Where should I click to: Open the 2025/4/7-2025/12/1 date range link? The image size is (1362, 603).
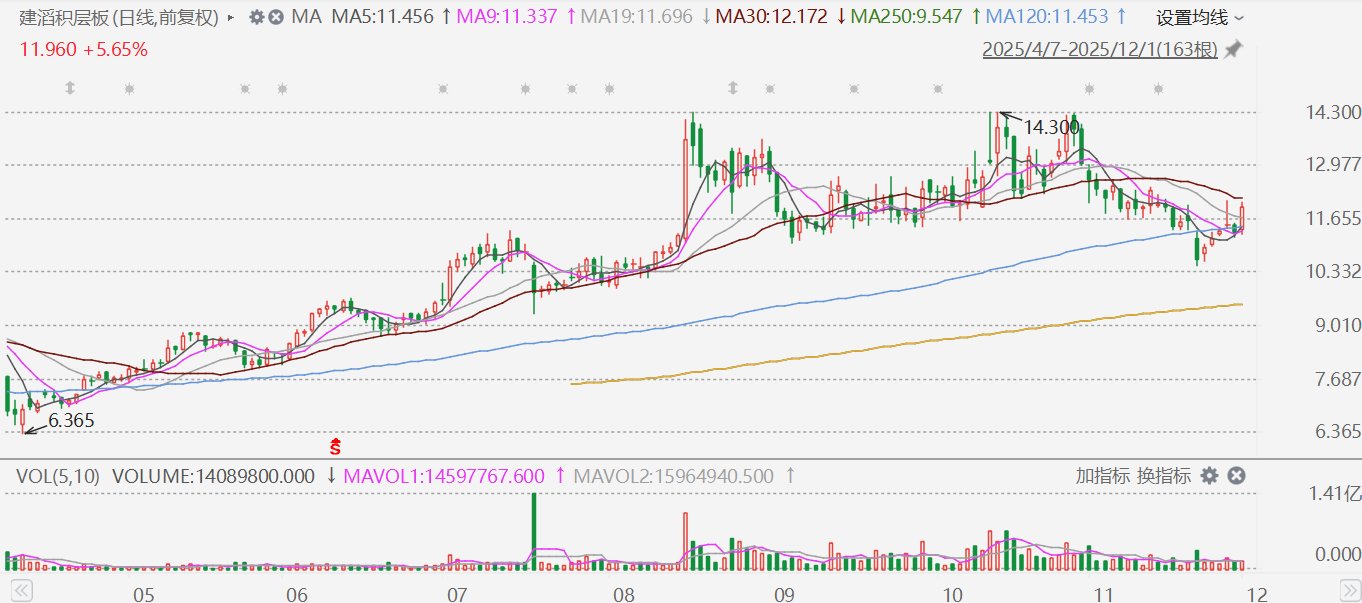[1099, 50]
